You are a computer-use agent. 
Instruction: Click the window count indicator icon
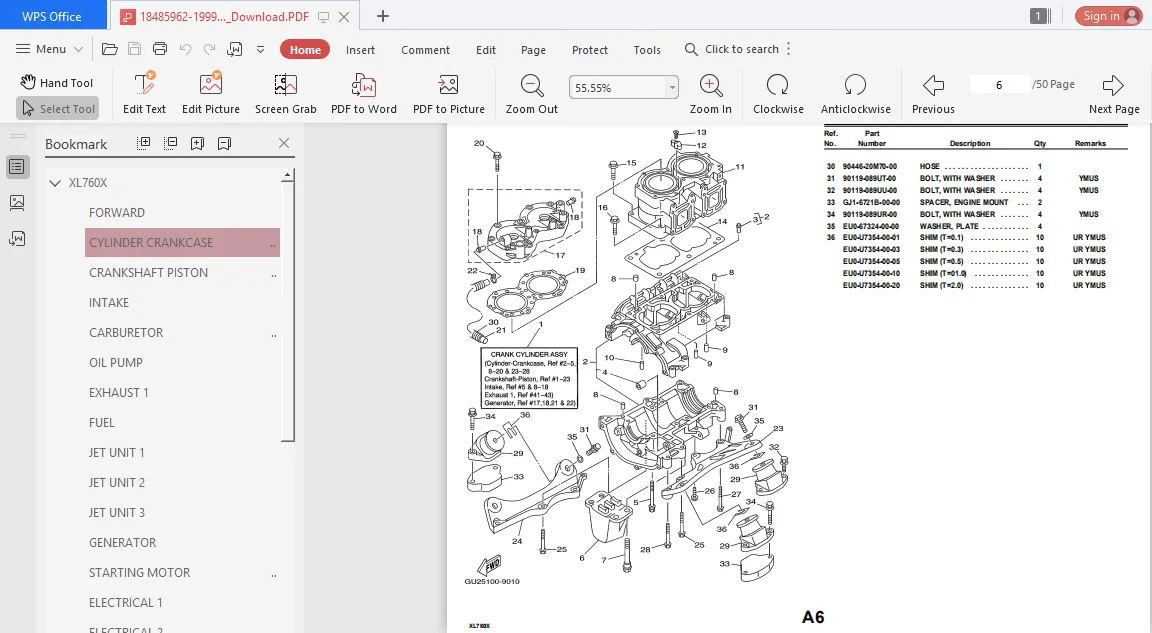pyautogui.click(x=1040, y=16)
